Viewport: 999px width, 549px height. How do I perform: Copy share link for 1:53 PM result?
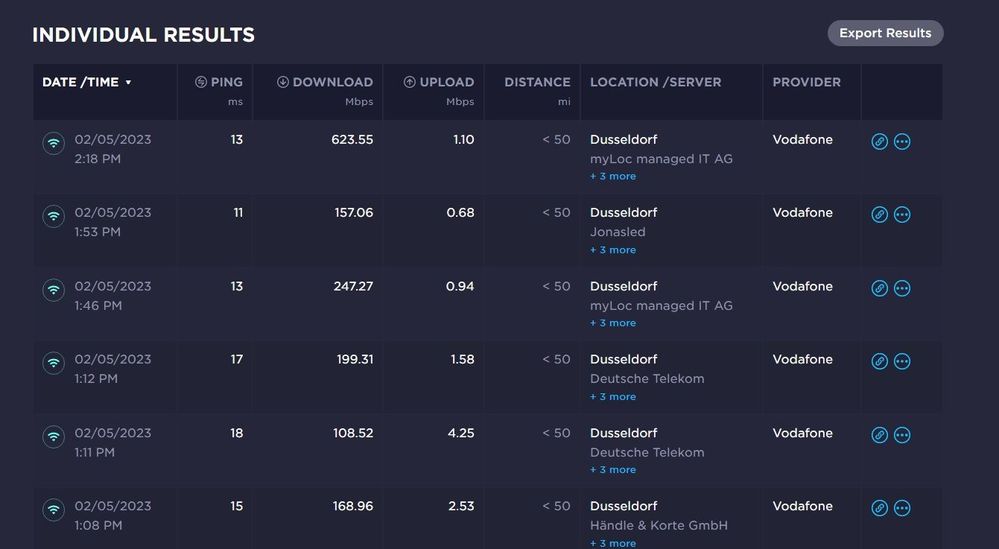[879, 215]
